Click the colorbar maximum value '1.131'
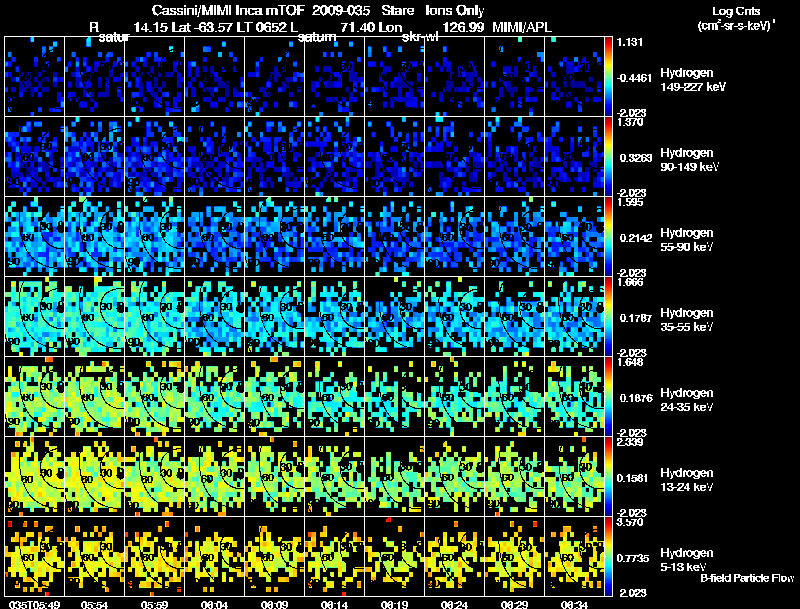This screenshot has width=800, height=609. pyautogui.click(x=631, y=42)
